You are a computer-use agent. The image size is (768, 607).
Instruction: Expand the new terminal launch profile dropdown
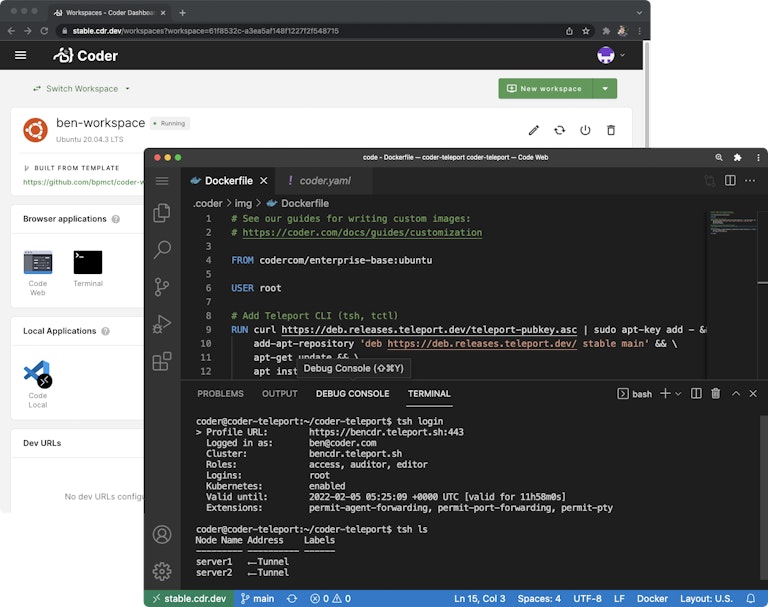(678, 394)
